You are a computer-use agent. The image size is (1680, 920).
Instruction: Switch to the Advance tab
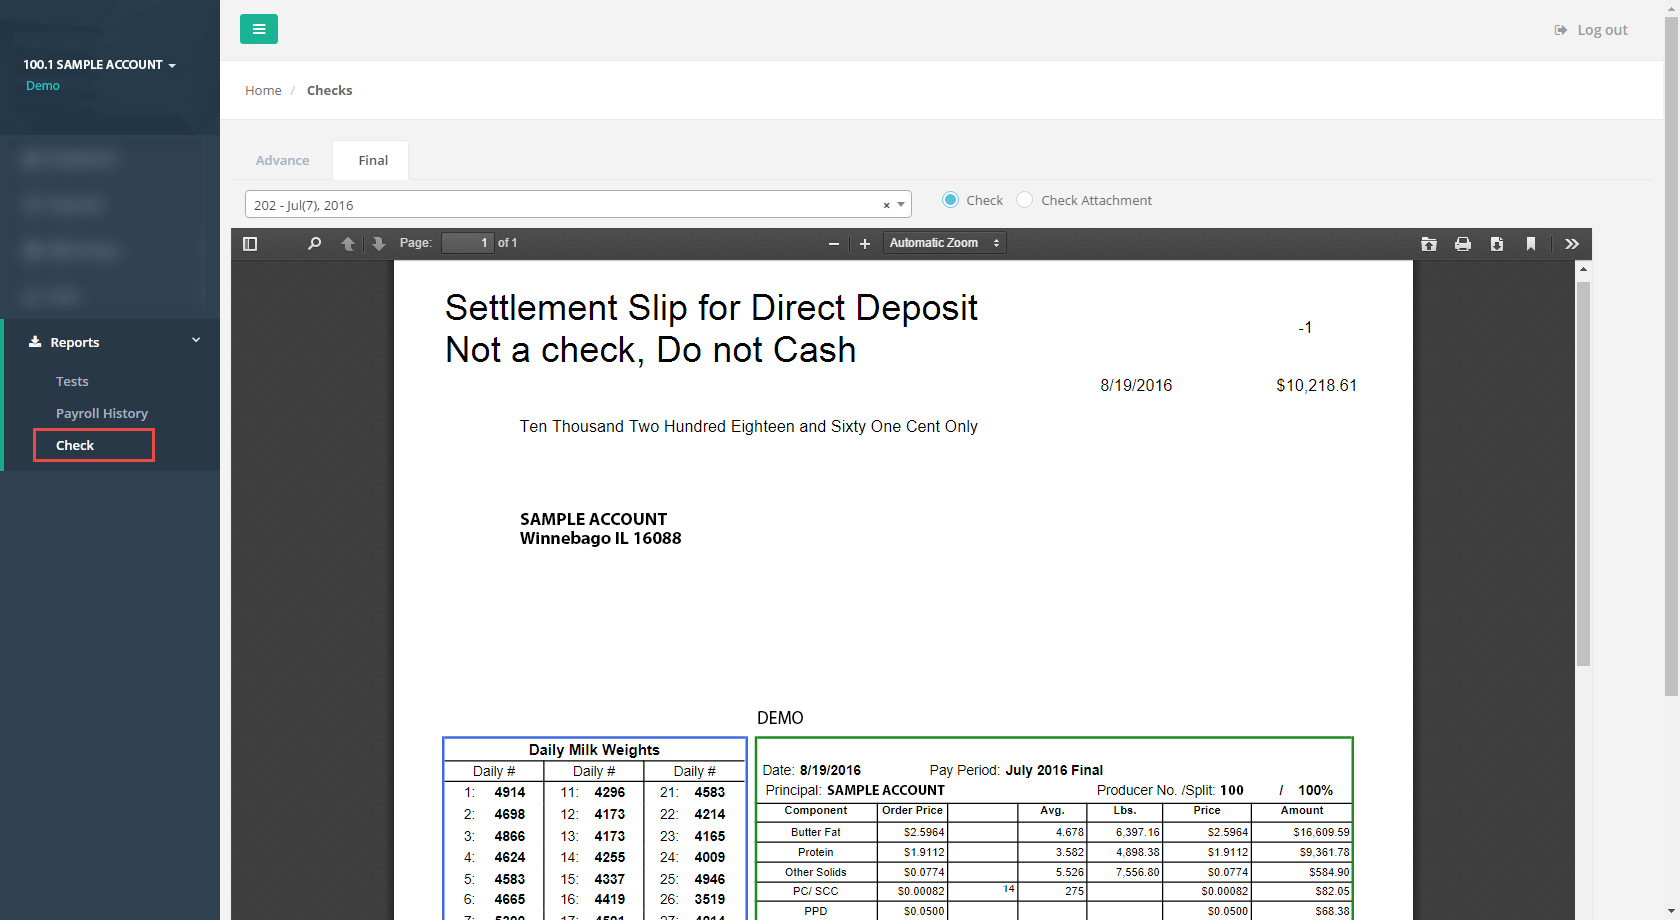tap(282, 160)
